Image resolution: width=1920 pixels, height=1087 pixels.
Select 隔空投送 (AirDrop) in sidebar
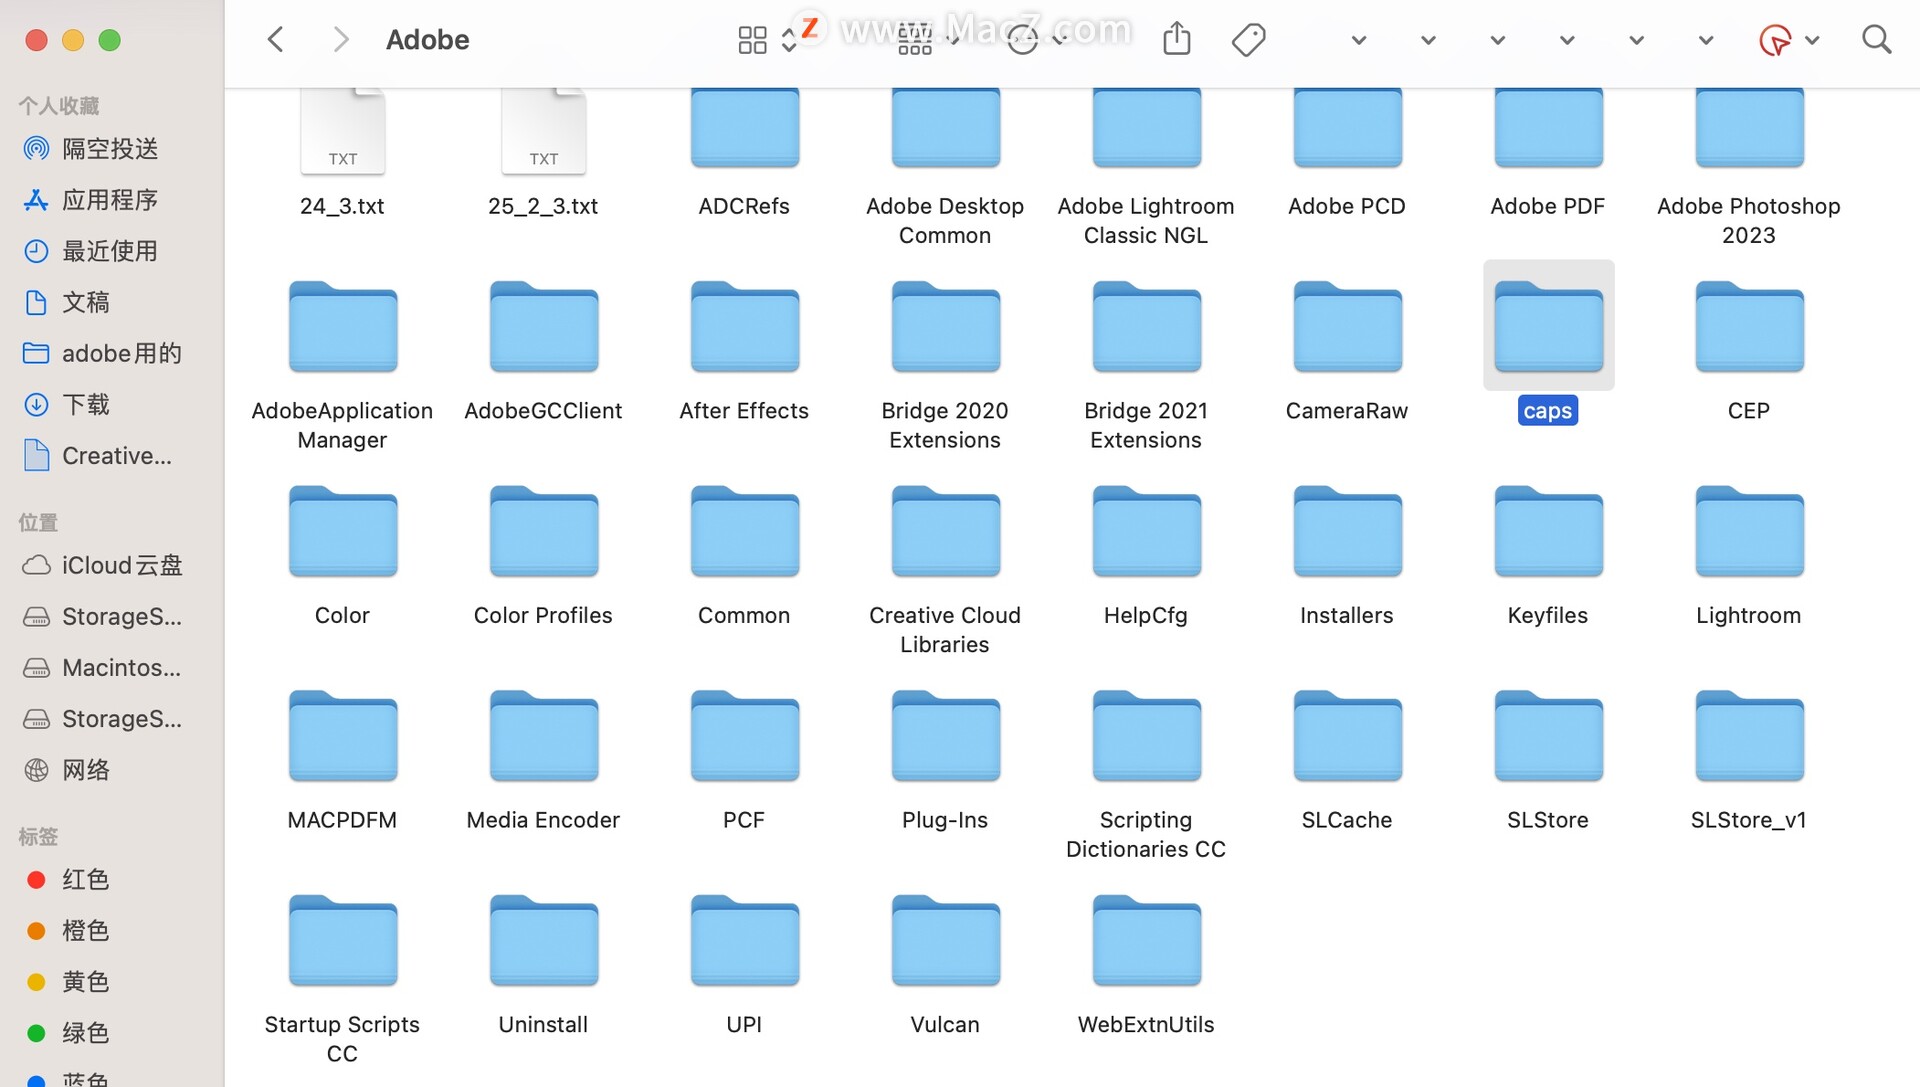[110, 148]
